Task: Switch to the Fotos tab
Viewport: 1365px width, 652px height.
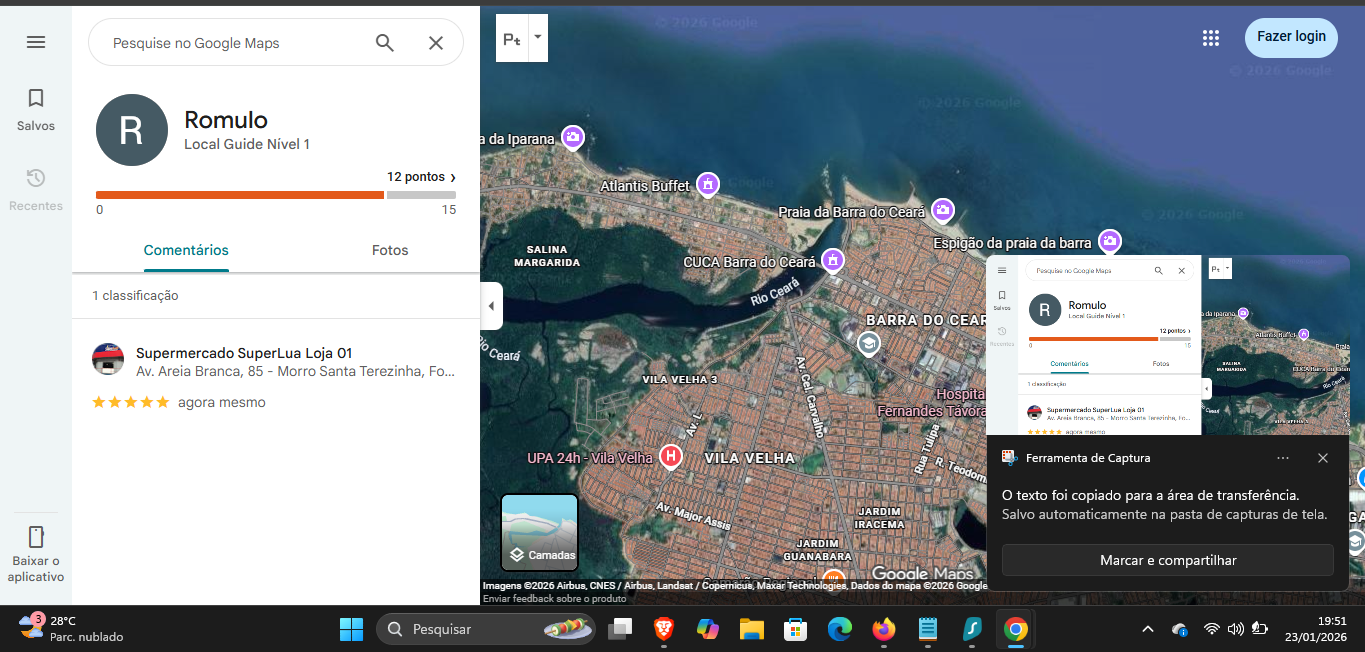Action: [390, 250]
